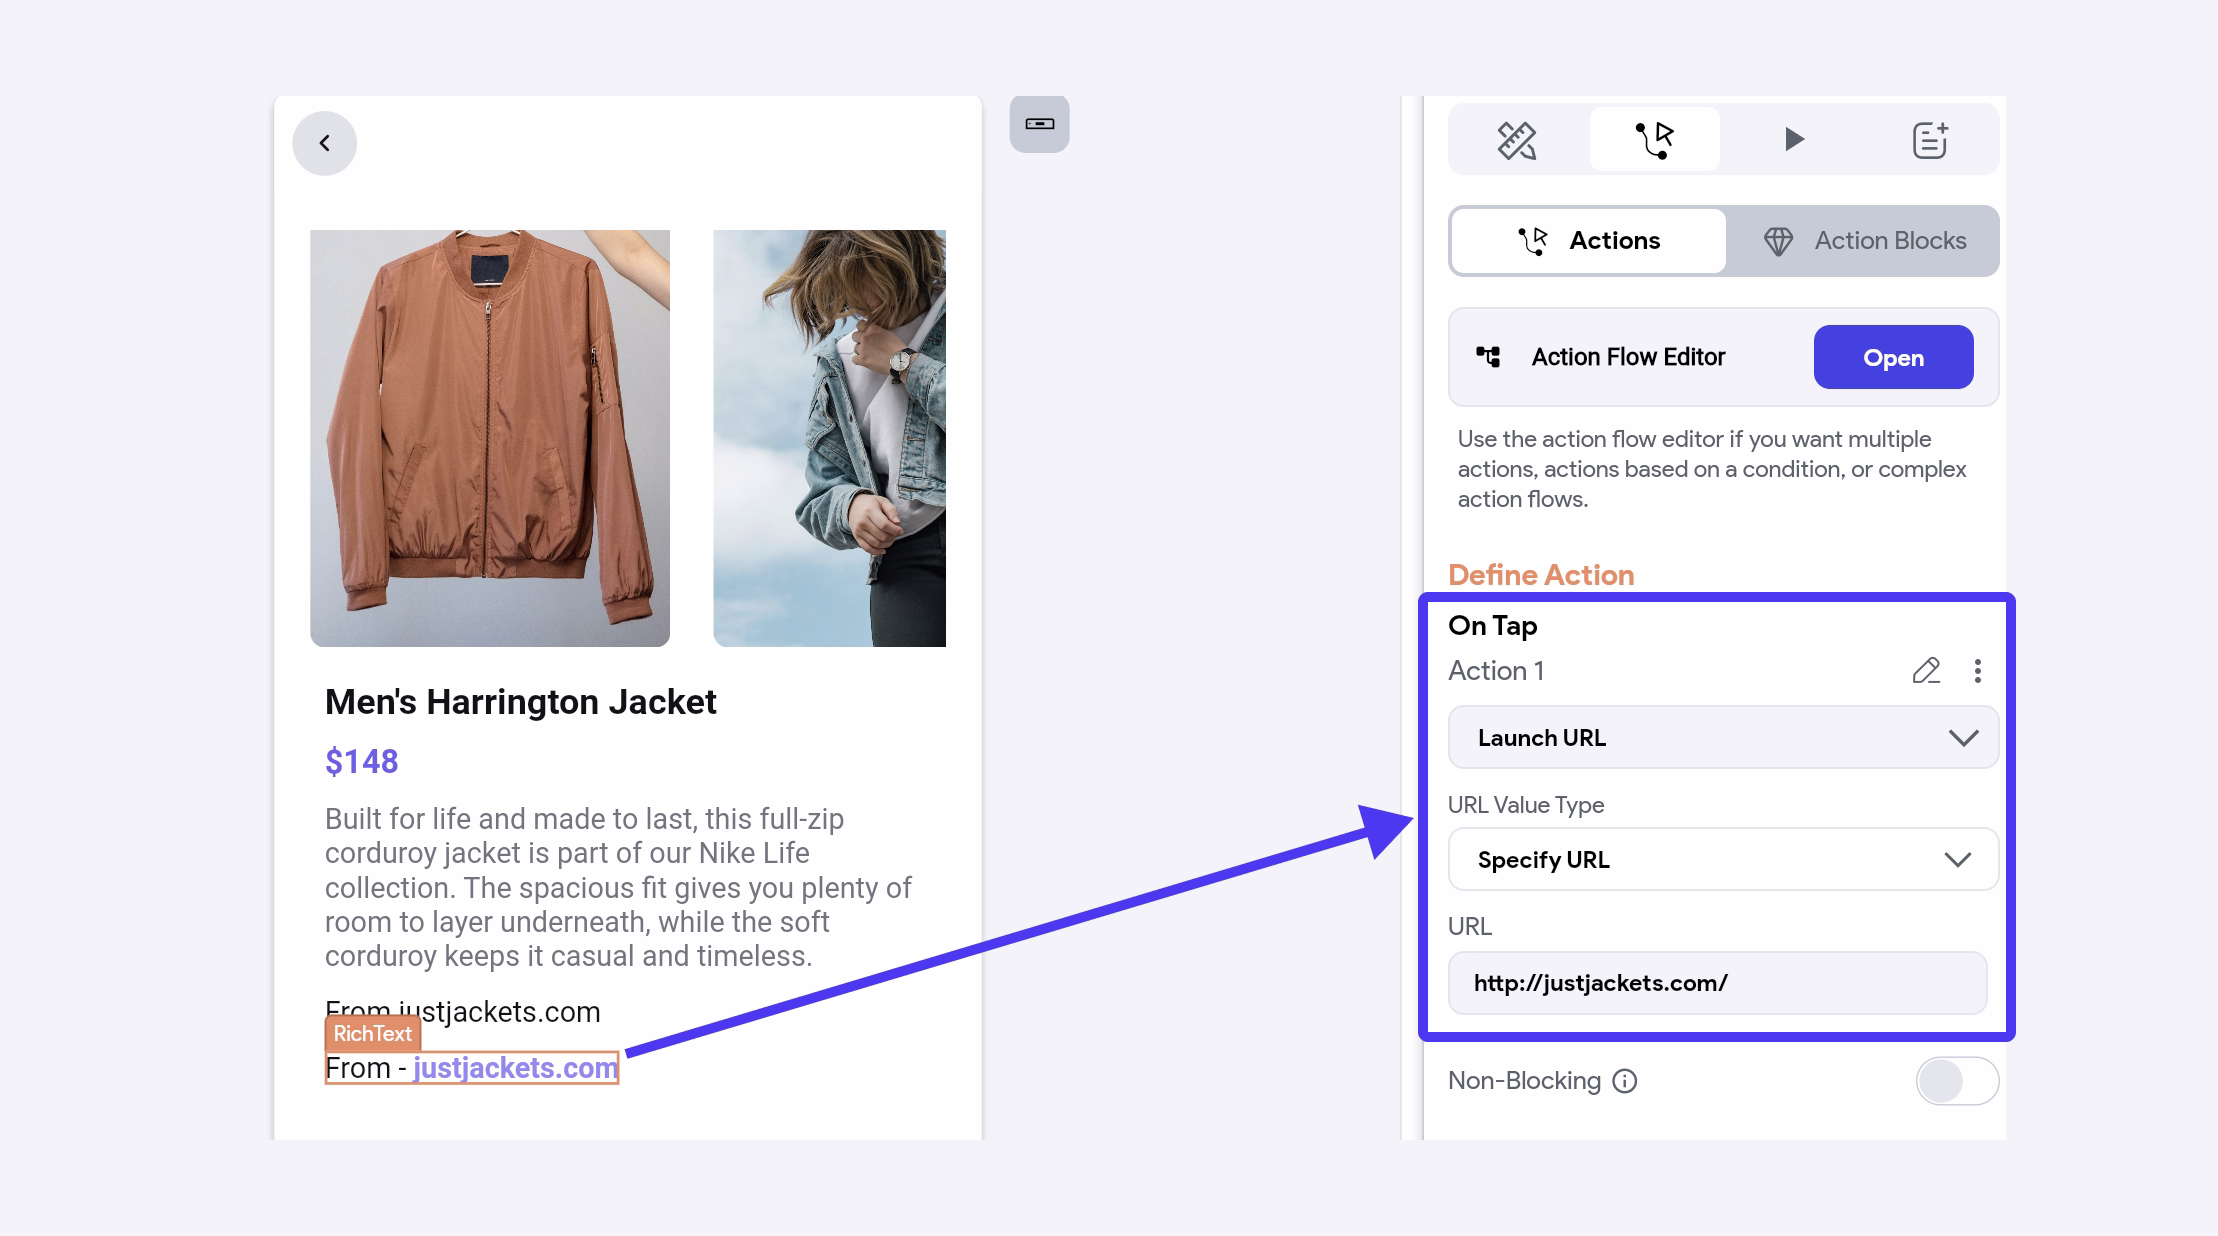Select the RichText widget label
This screenshot has height=1236, width=2218.
[372, 1034]
